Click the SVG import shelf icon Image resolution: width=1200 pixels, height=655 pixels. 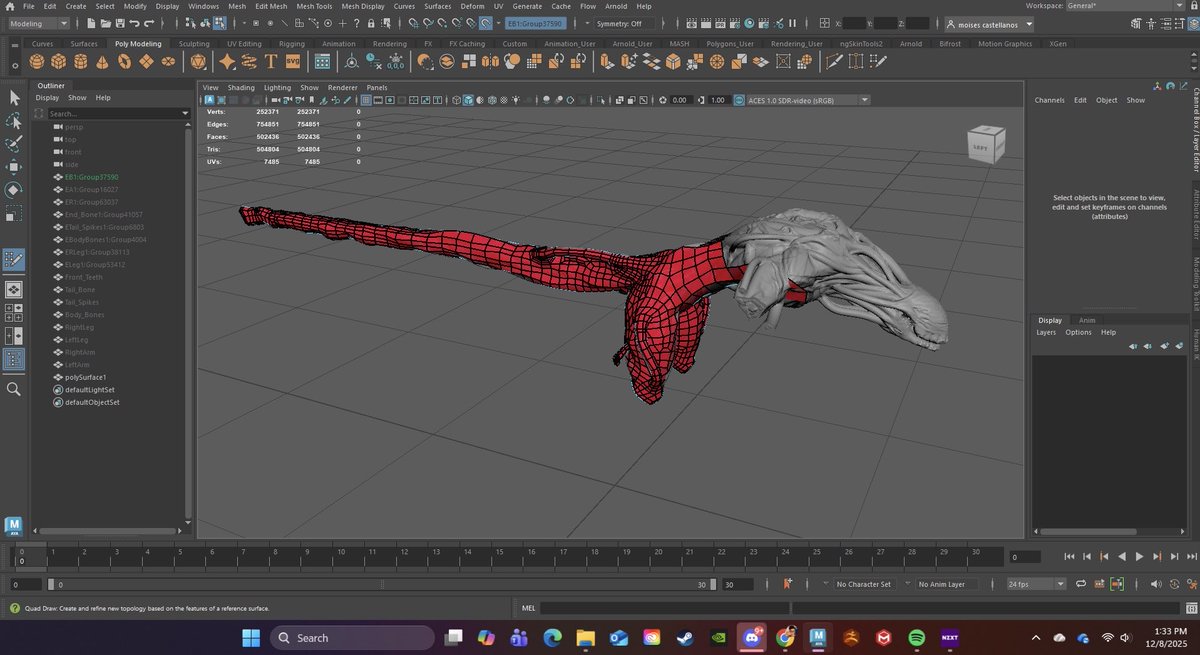[x=292, y=62]
